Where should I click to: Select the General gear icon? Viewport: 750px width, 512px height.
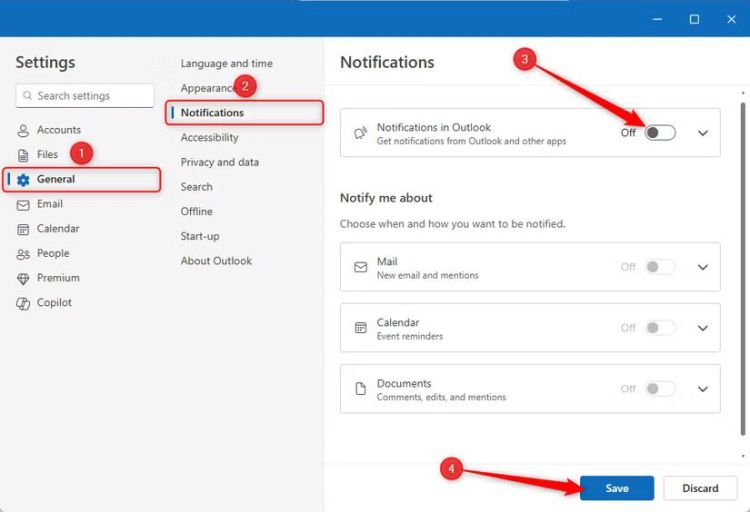point(23,180)
